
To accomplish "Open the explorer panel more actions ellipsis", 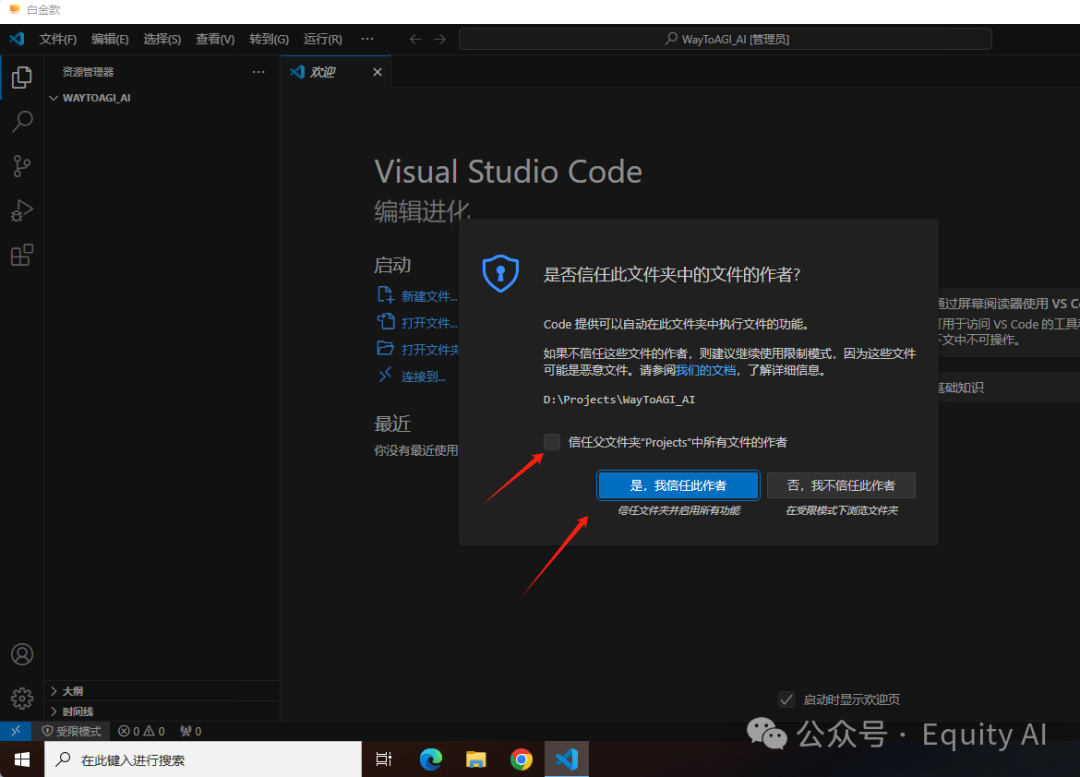I will point(258,72).
